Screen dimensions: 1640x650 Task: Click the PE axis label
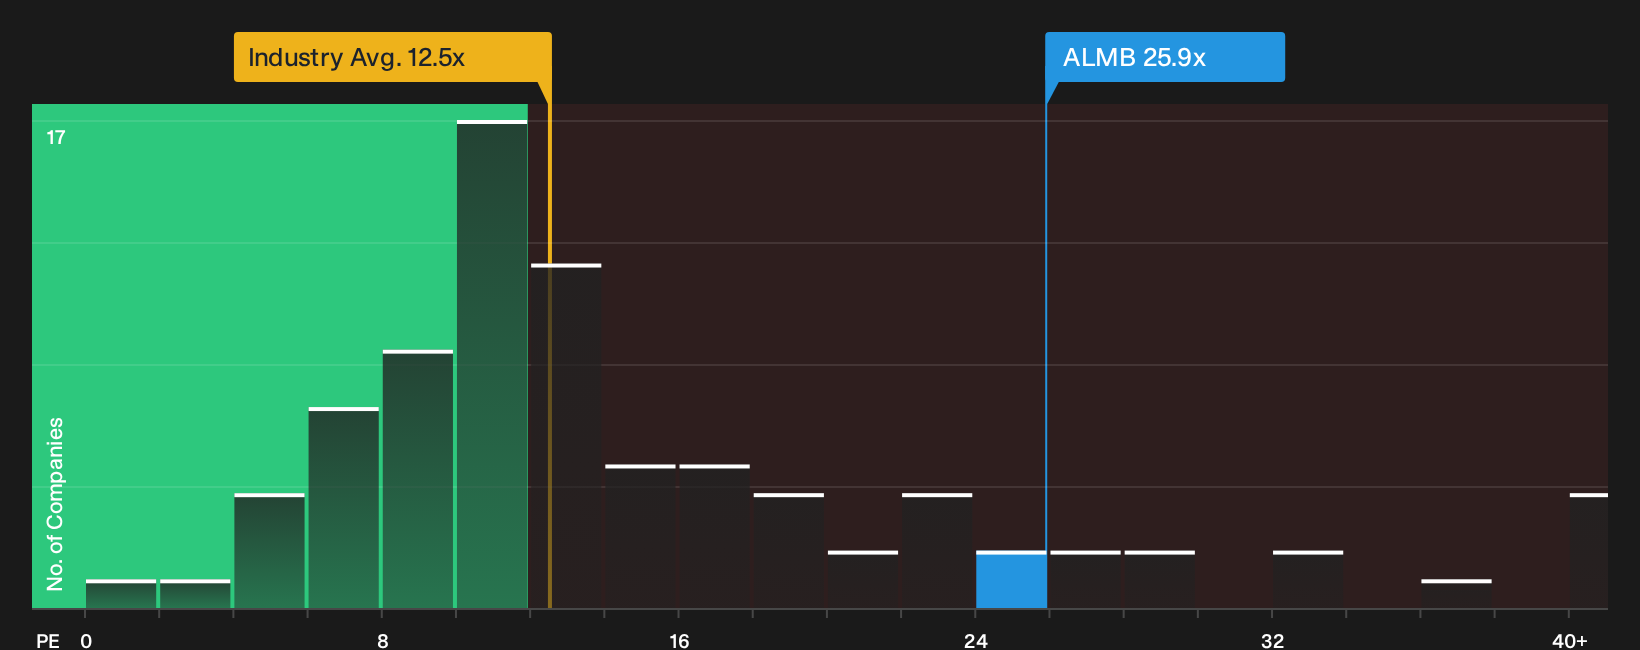[47, 640]
